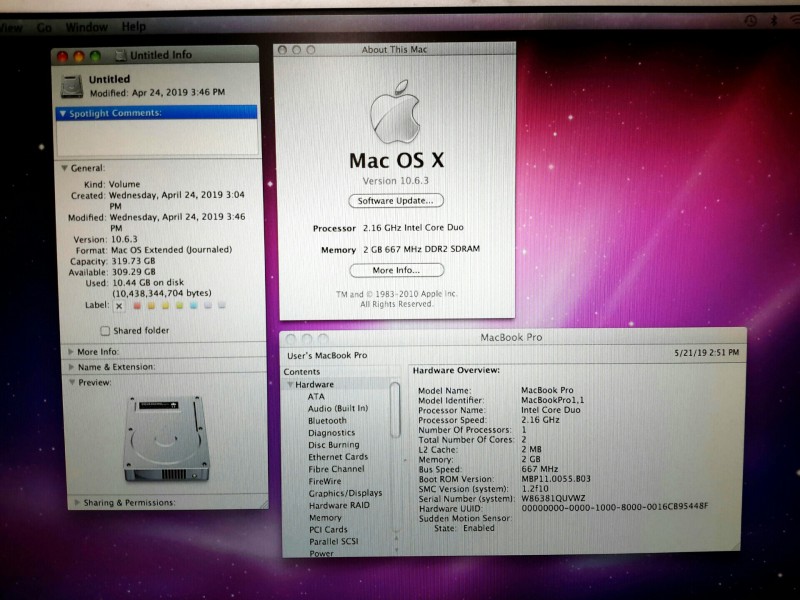Open the Window menu
800x600 pixels.
point(87,27)
